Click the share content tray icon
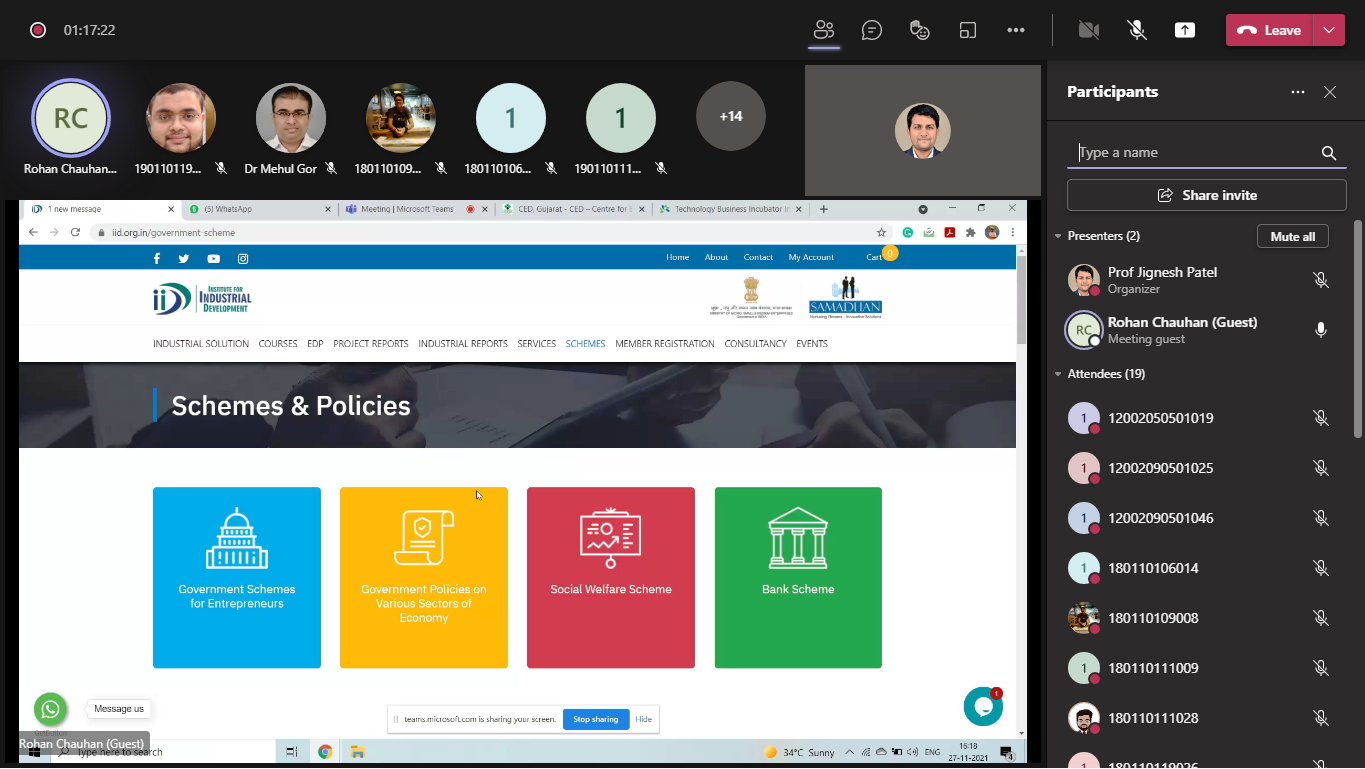This screenshot has width=1365, height=769. pos(1185,30)
